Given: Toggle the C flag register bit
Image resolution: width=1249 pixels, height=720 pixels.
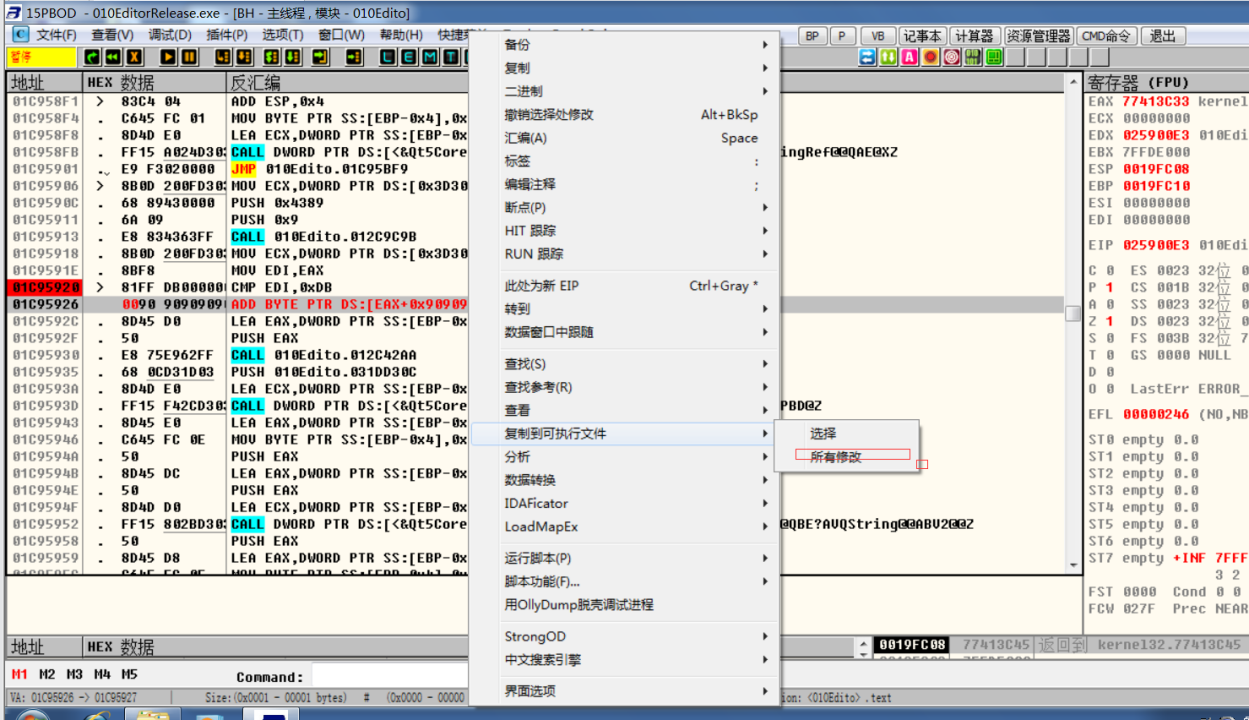Looking at the screenshot, I should point(1109,270).
